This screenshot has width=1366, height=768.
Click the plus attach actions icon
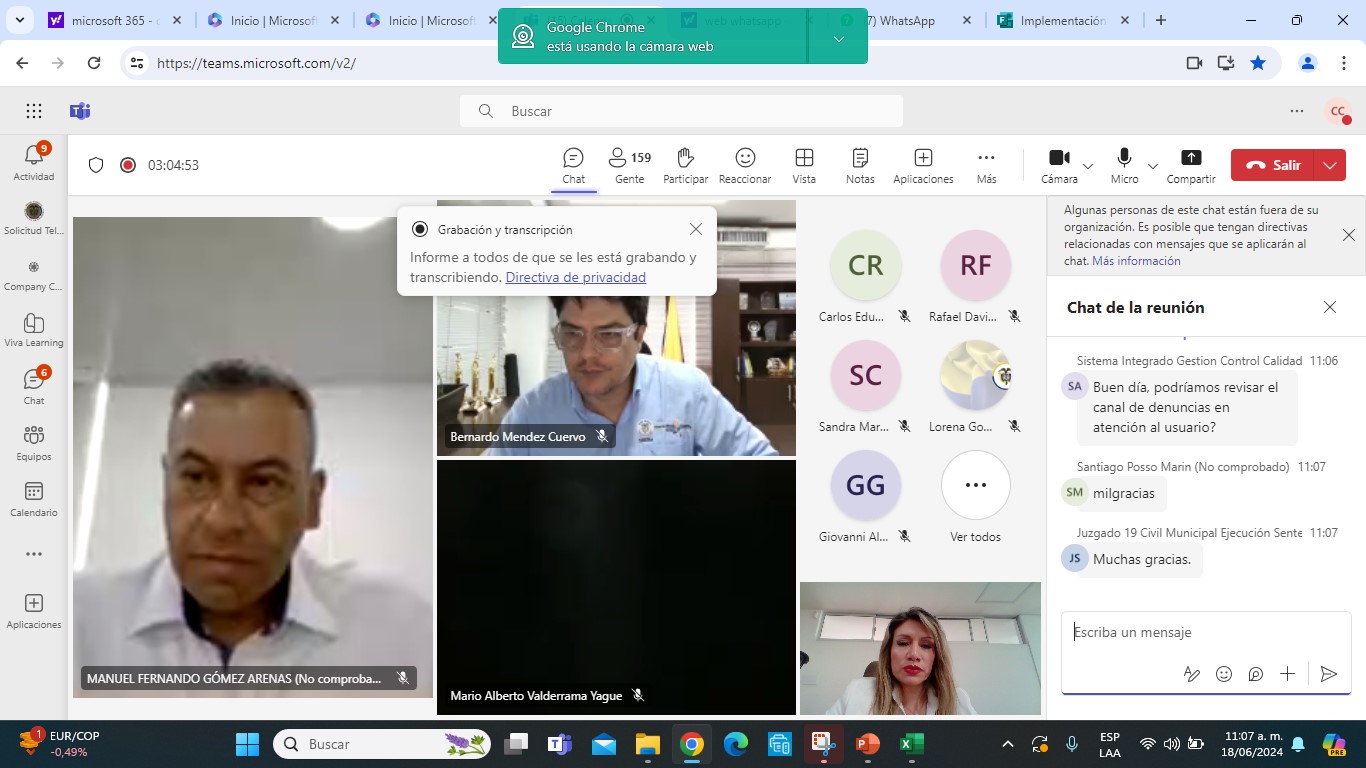[x=1288, y=674]
